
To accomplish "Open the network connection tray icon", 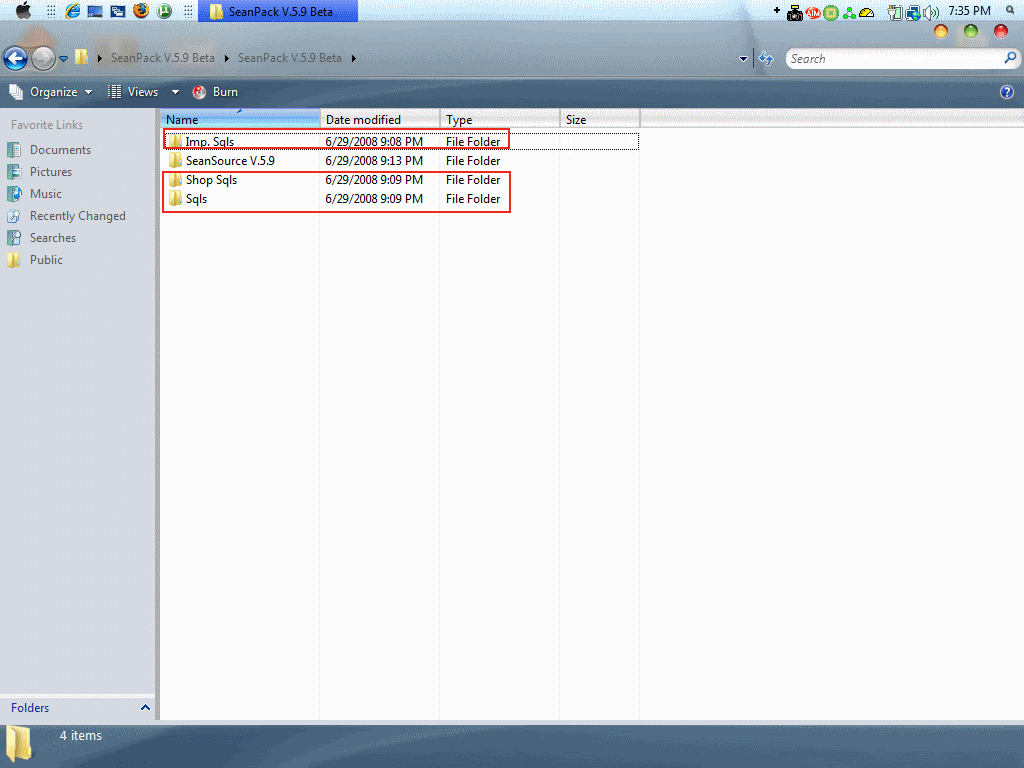I will pyautogui.click(x=913, y=12).
